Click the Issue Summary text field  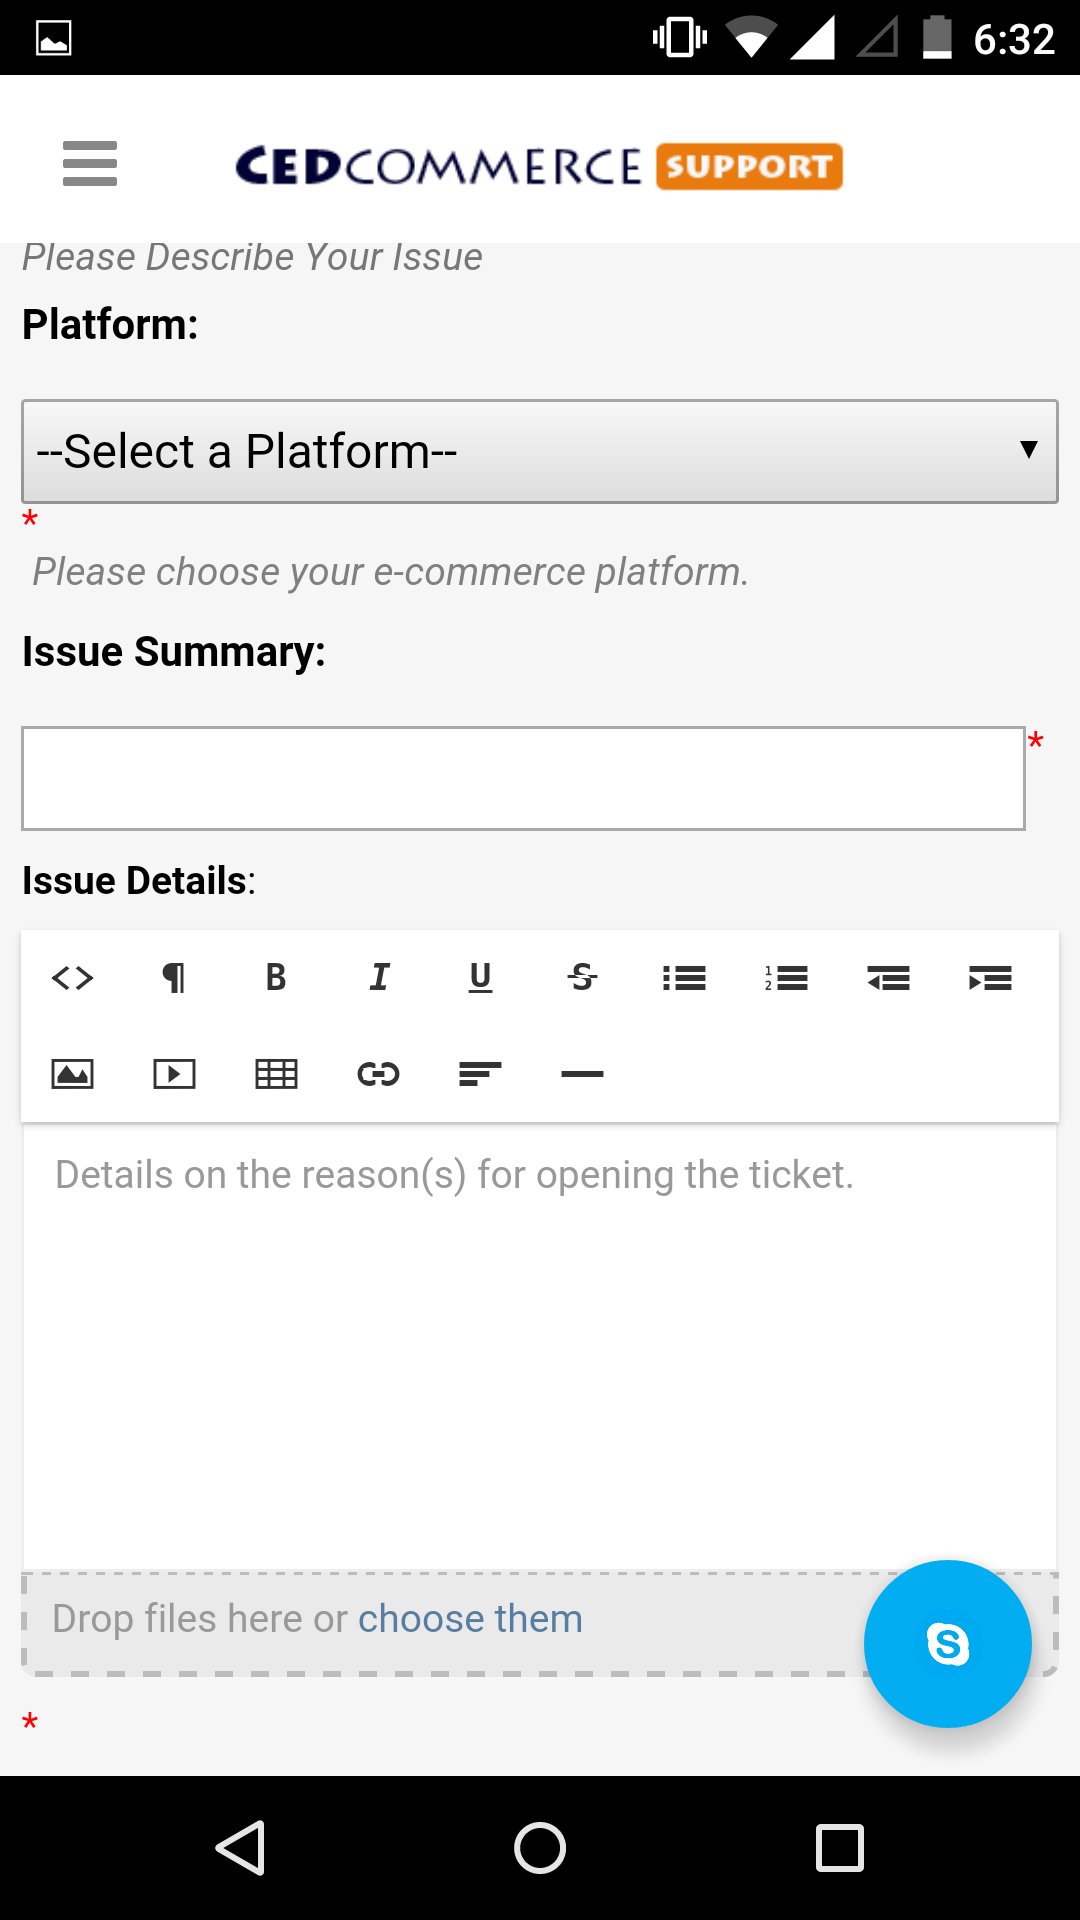[523, 778]
